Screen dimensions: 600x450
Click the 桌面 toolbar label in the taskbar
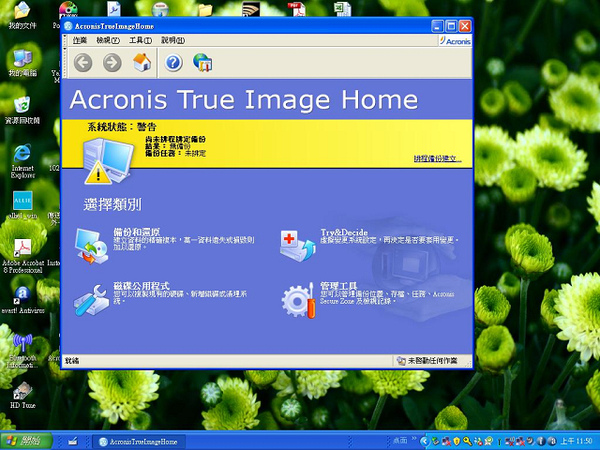pyautogui.click(x=400, y=441)
